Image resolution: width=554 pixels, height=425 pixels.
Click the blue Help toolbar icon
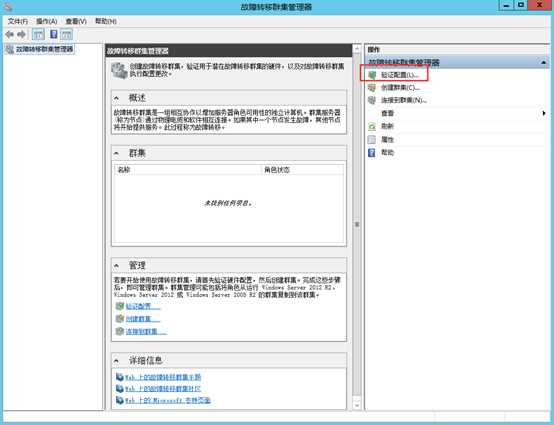(54, 34)
